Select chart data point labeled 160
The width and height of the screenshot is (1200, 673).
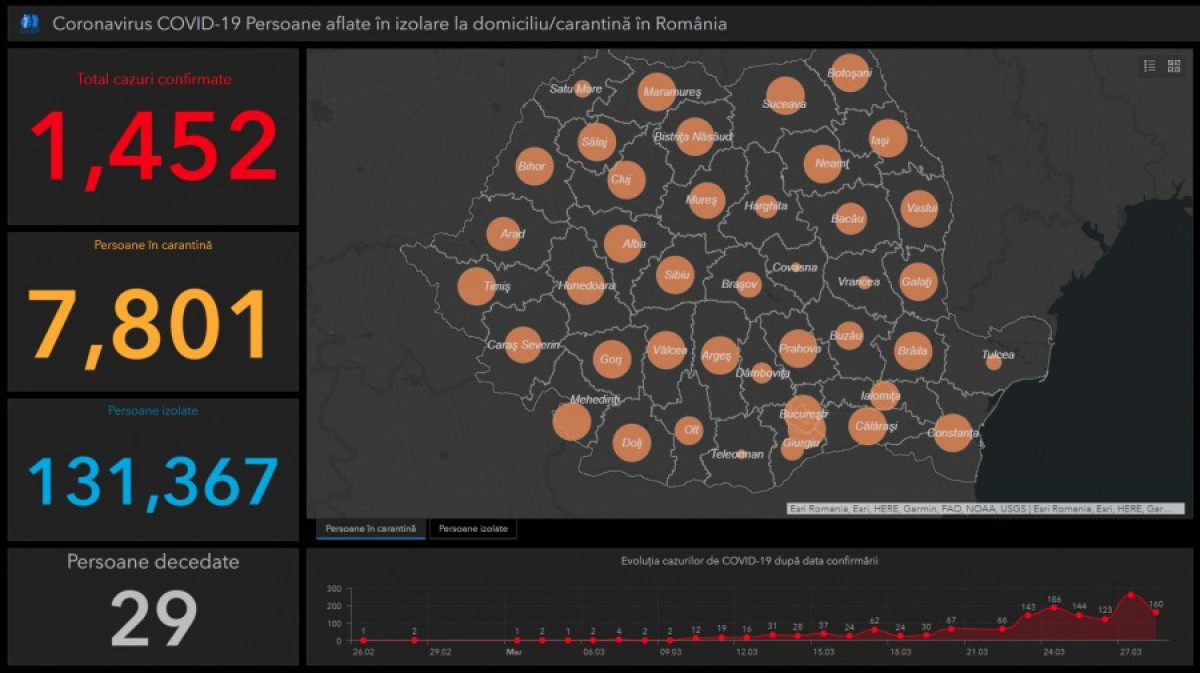tap(1156, 612)
